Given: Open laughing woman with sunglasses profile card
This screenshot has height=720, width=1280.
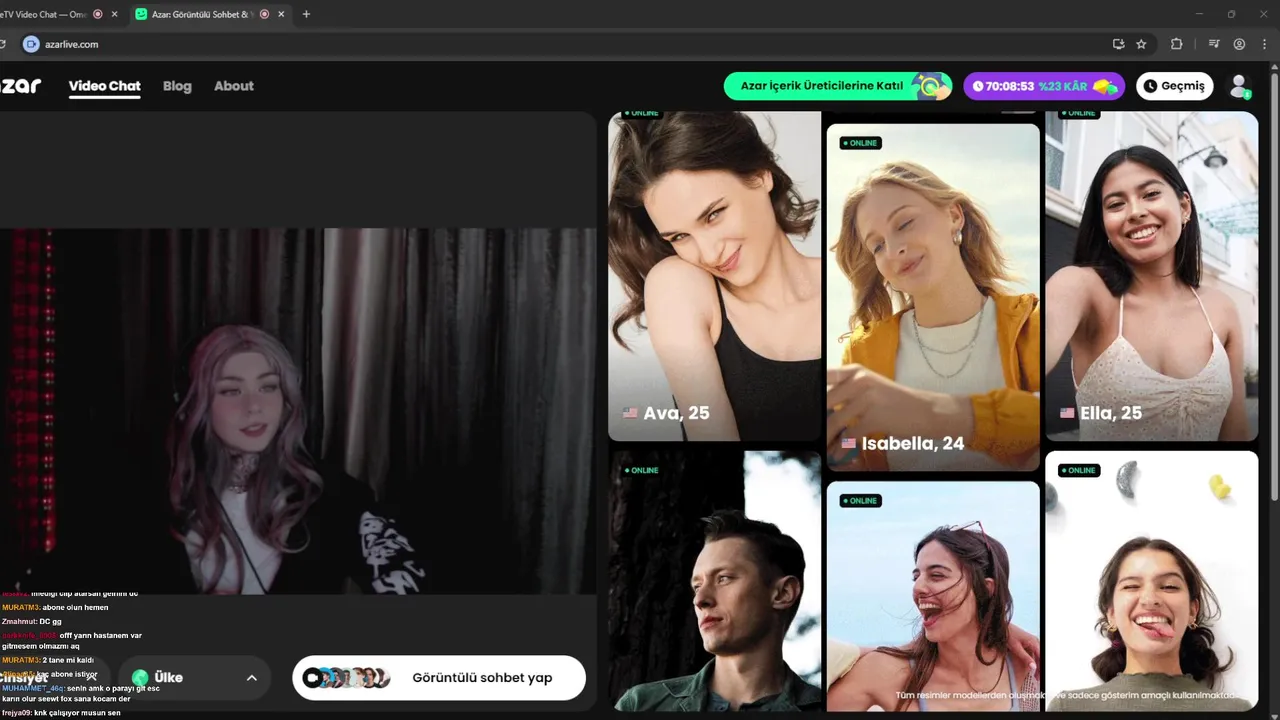Looking at the screenshot, I should (933, 596).
